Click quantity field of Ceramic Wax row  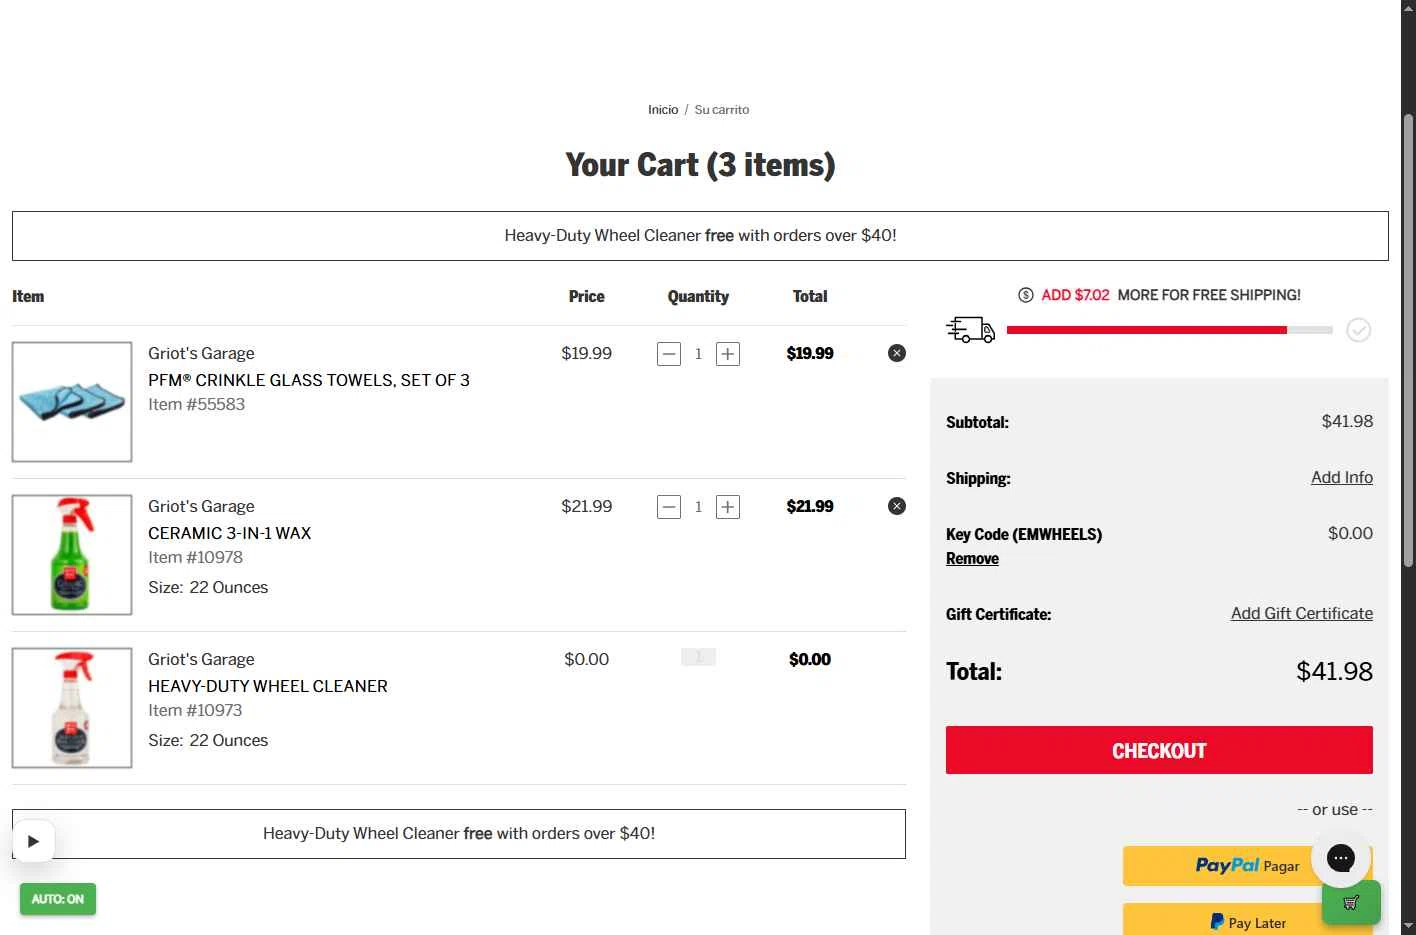(698, 507)
